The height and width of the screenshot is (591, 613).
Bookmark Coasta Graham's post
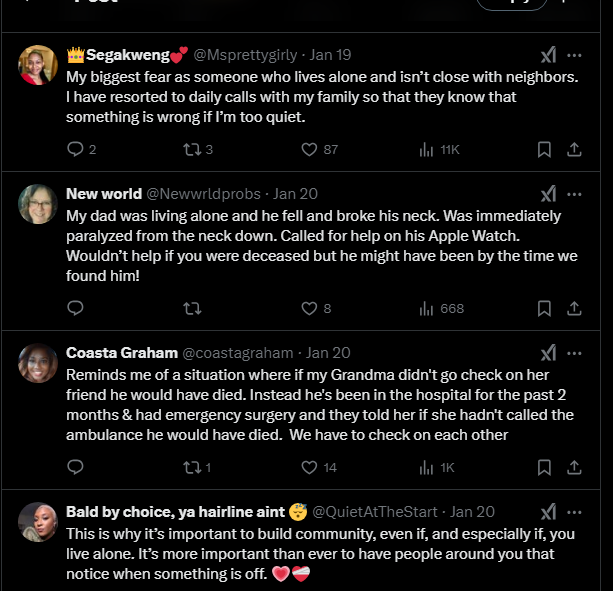coord(544,467)
